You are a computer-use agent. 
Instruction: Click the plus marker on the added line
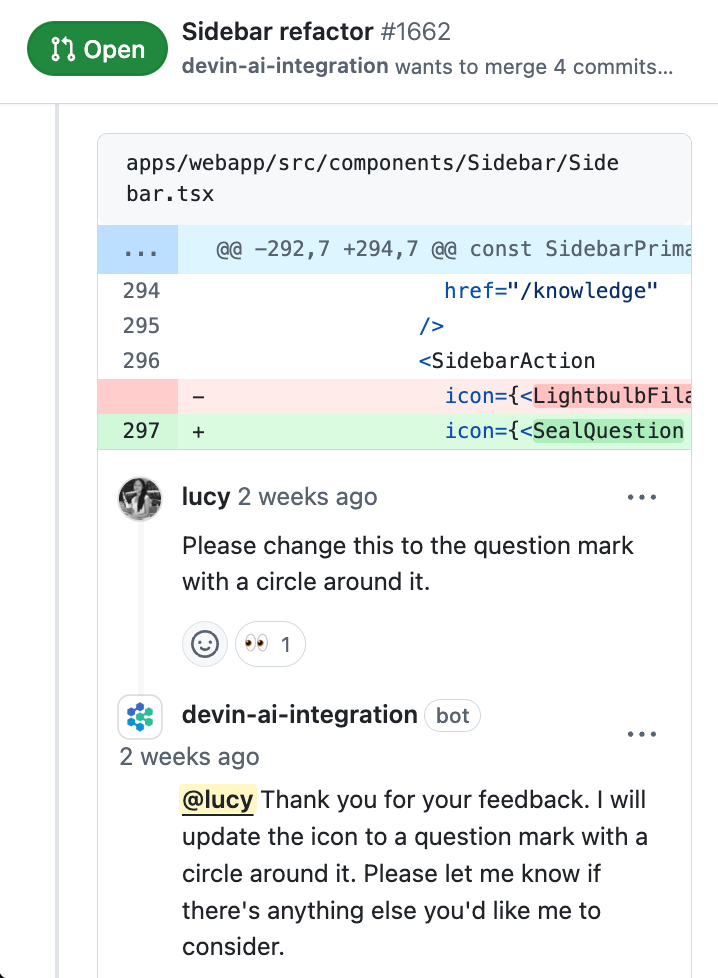pyautogui.click(x=198, y=431)
